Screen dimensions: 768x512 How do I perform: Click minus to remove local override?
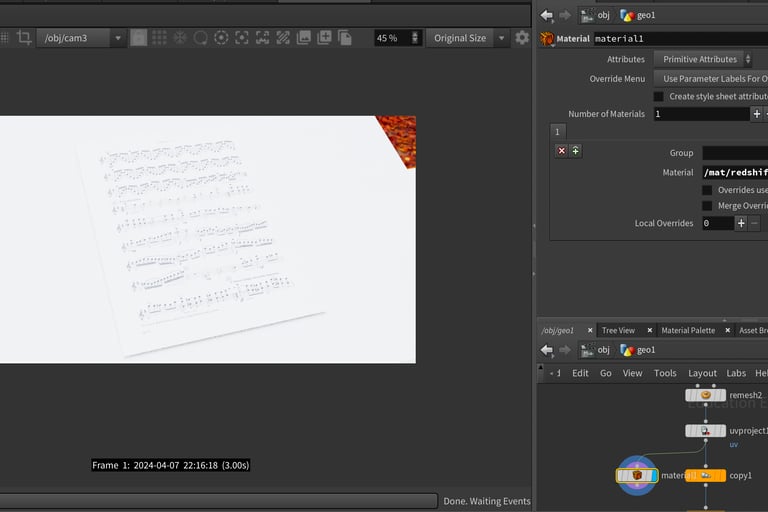point(754,223)
